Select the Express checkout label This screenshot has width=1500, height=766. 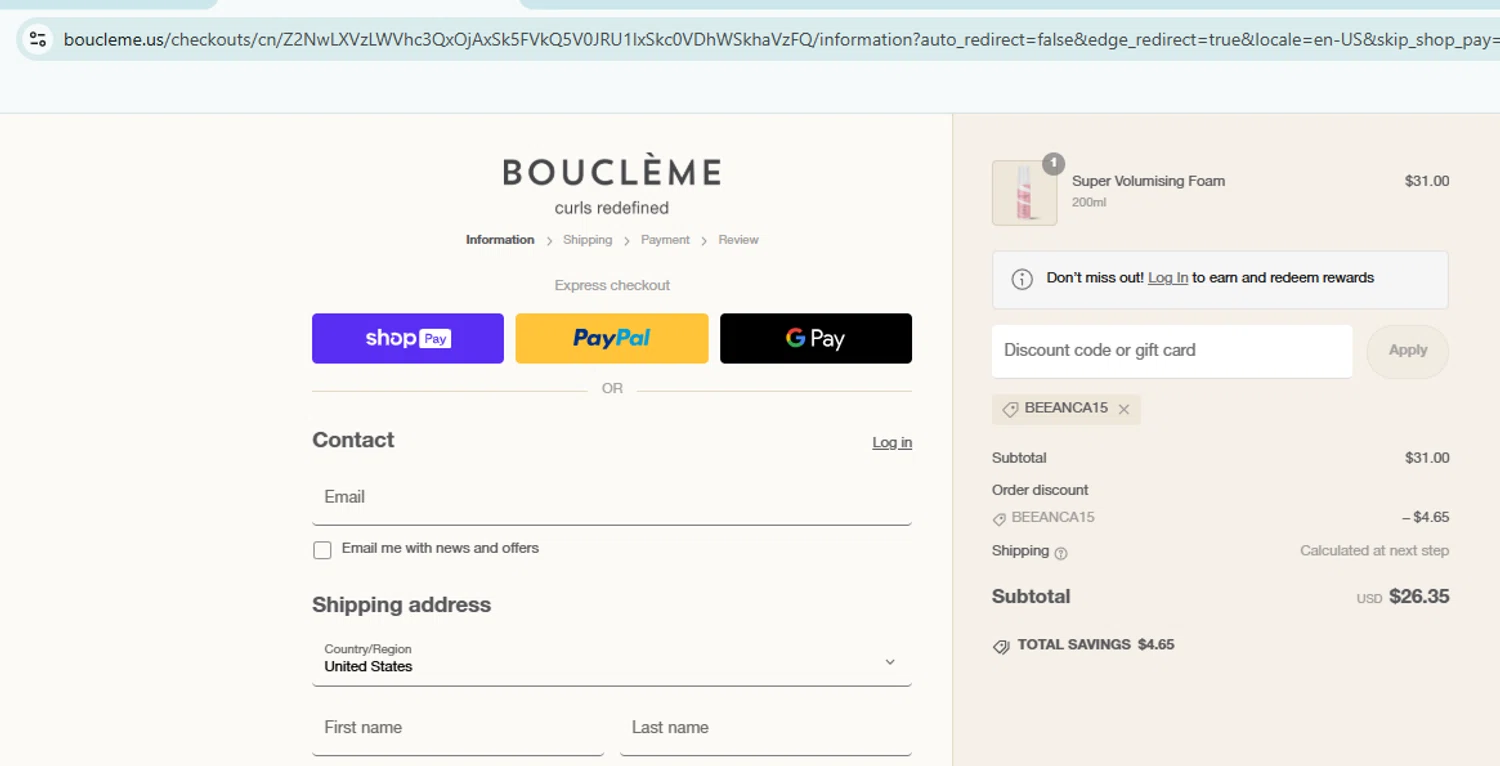tap(612, 285)
